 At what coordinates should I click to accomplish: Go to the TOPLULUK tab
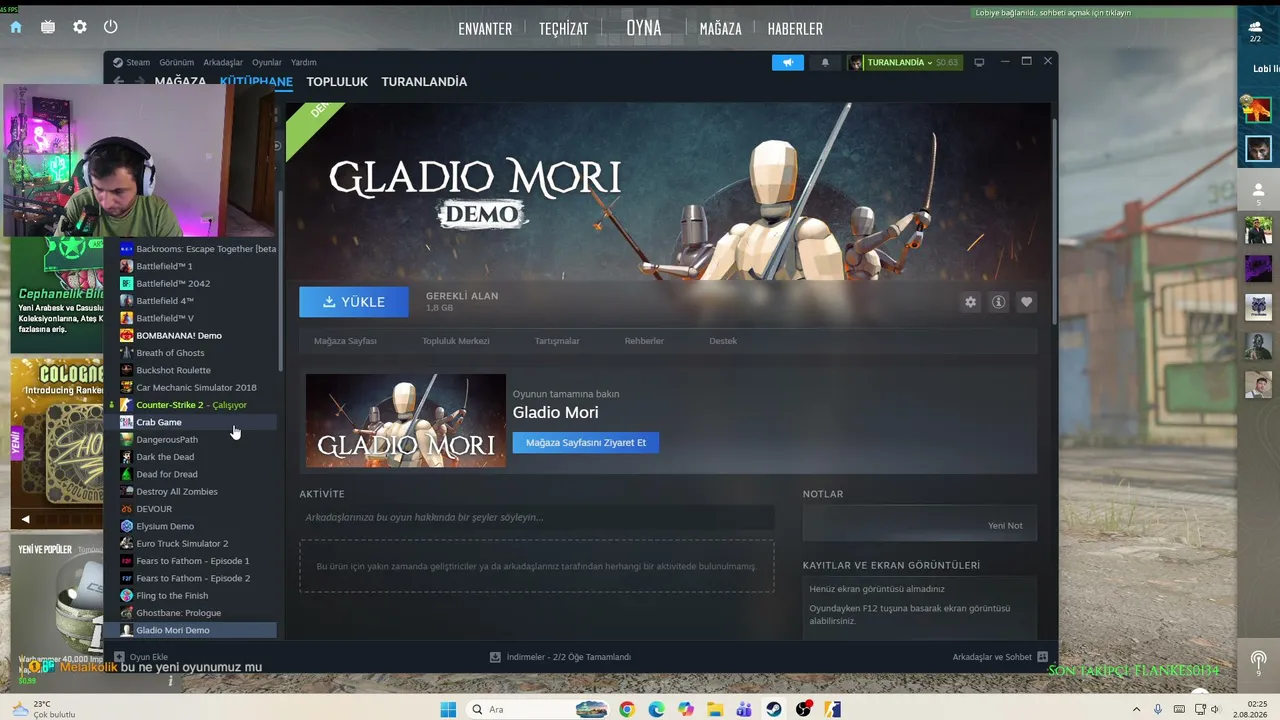(x=337, y=82)
